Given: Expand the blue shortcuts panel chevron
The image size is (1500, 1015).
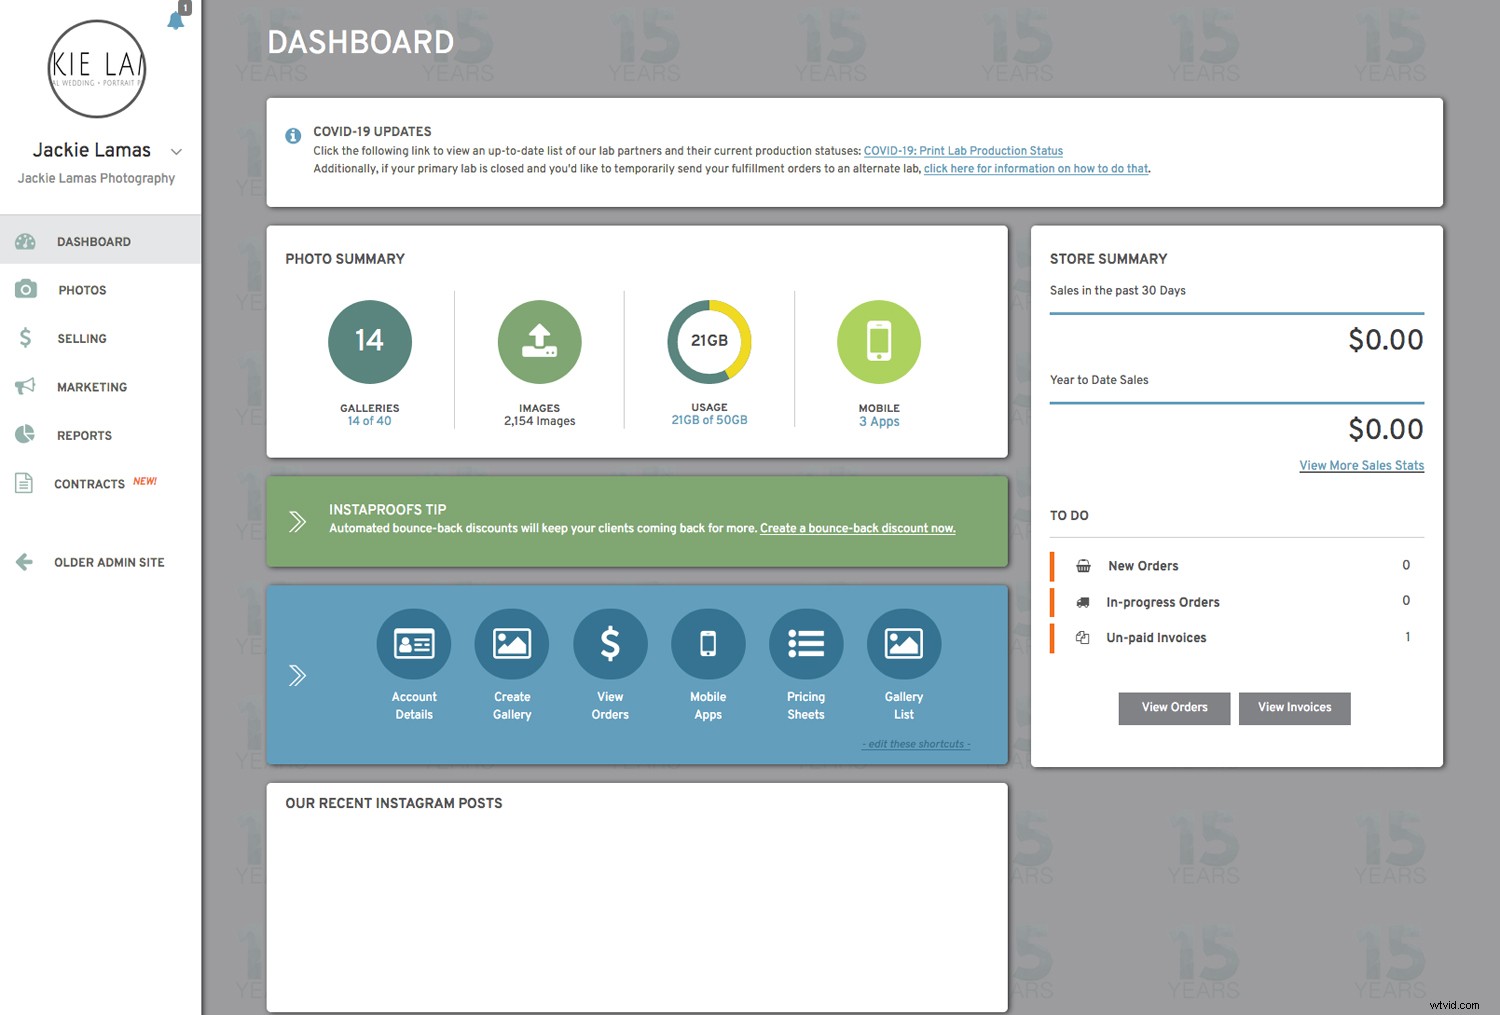Looking at the screenshot, I should coord(297,675).
